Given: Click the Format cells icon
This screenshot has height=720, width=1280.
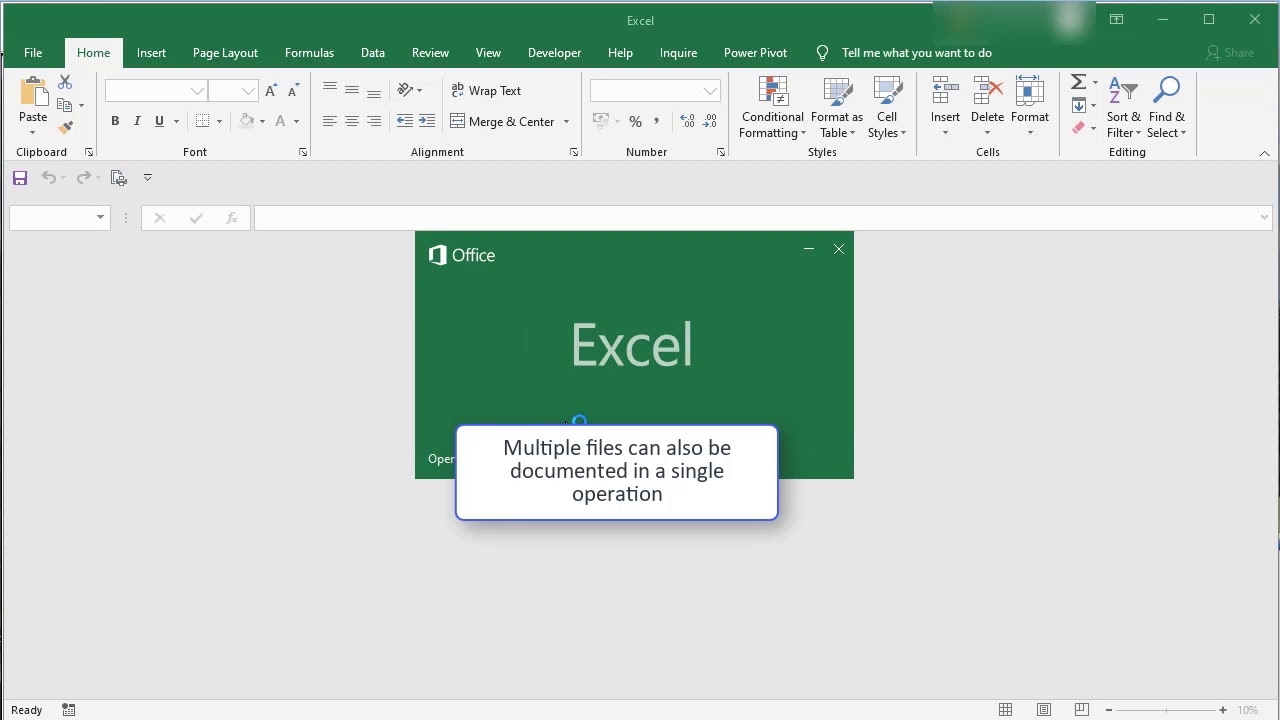Looking at the screenshot, I should coord(1029,92).
